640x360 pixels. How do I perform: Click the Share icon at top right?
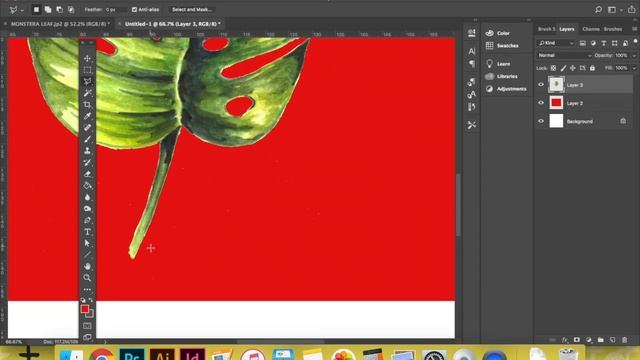(x=632, y=9)
